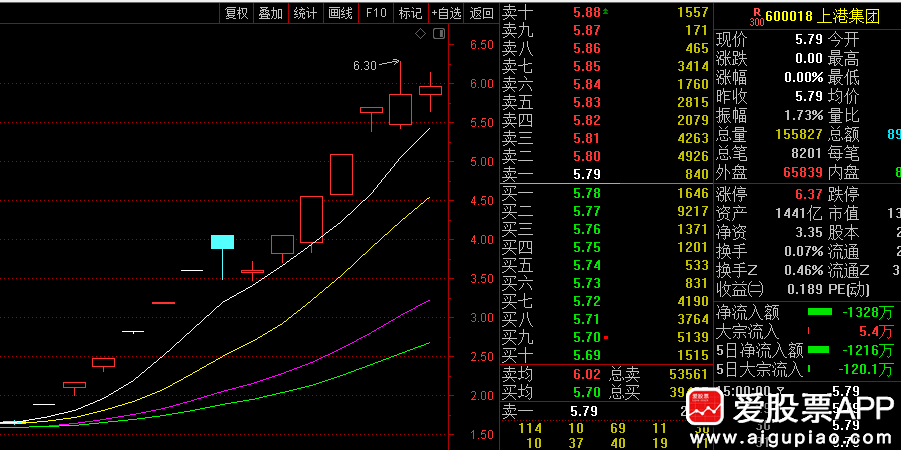Screen dimensions: 901x450
Task: Toggle the side panel layout icon
Action: [x=439, y=33]
